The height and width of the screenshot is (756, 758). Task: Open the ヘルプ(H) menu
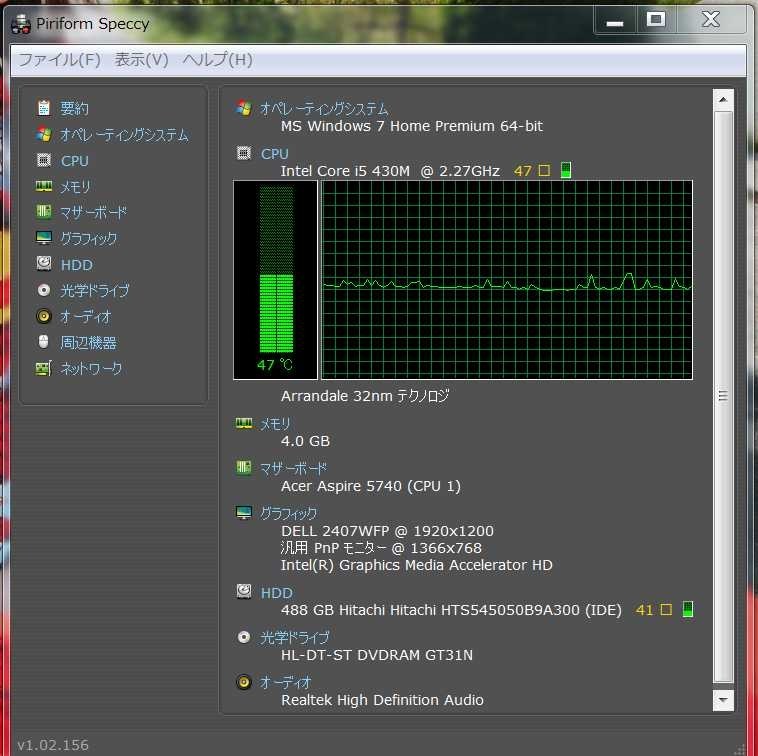[x=218, y=60]
